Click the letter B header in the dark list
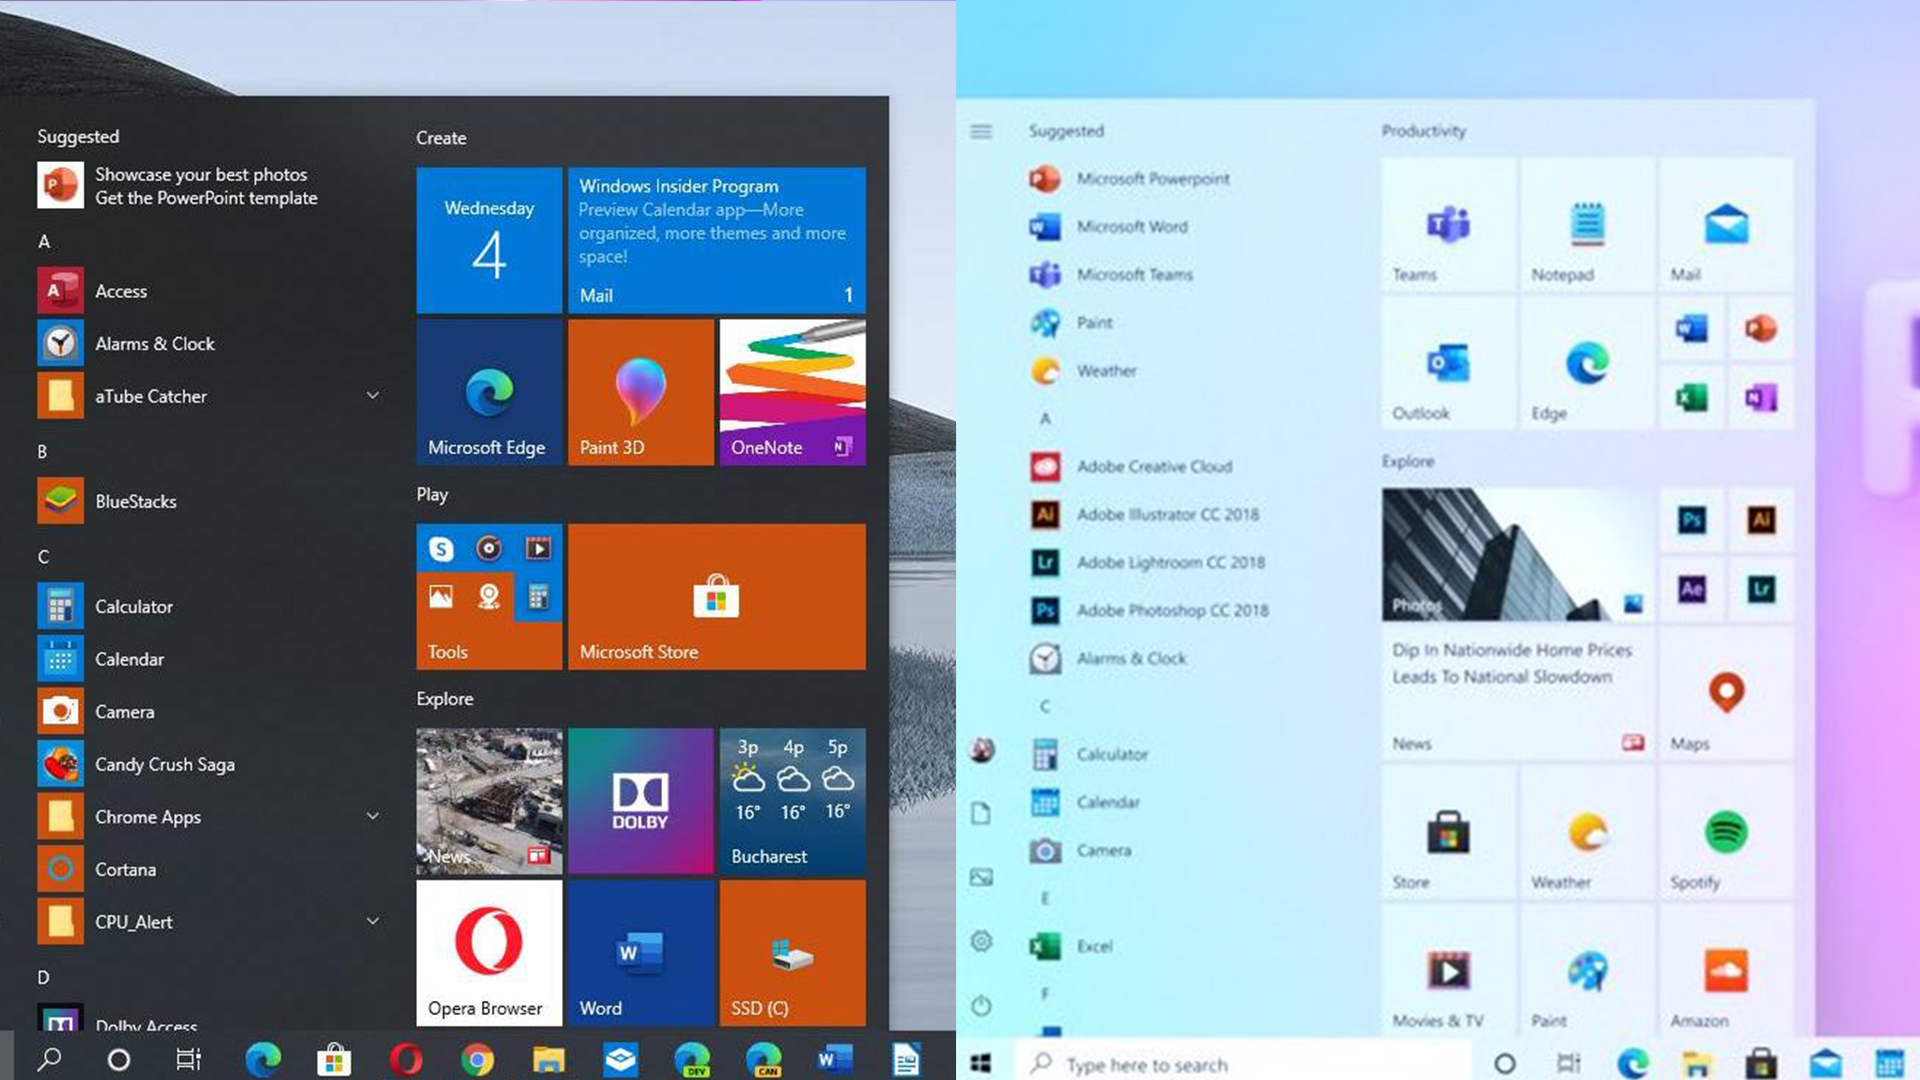Viewport: 1920px width, 1080px height. tap(43, 452)
